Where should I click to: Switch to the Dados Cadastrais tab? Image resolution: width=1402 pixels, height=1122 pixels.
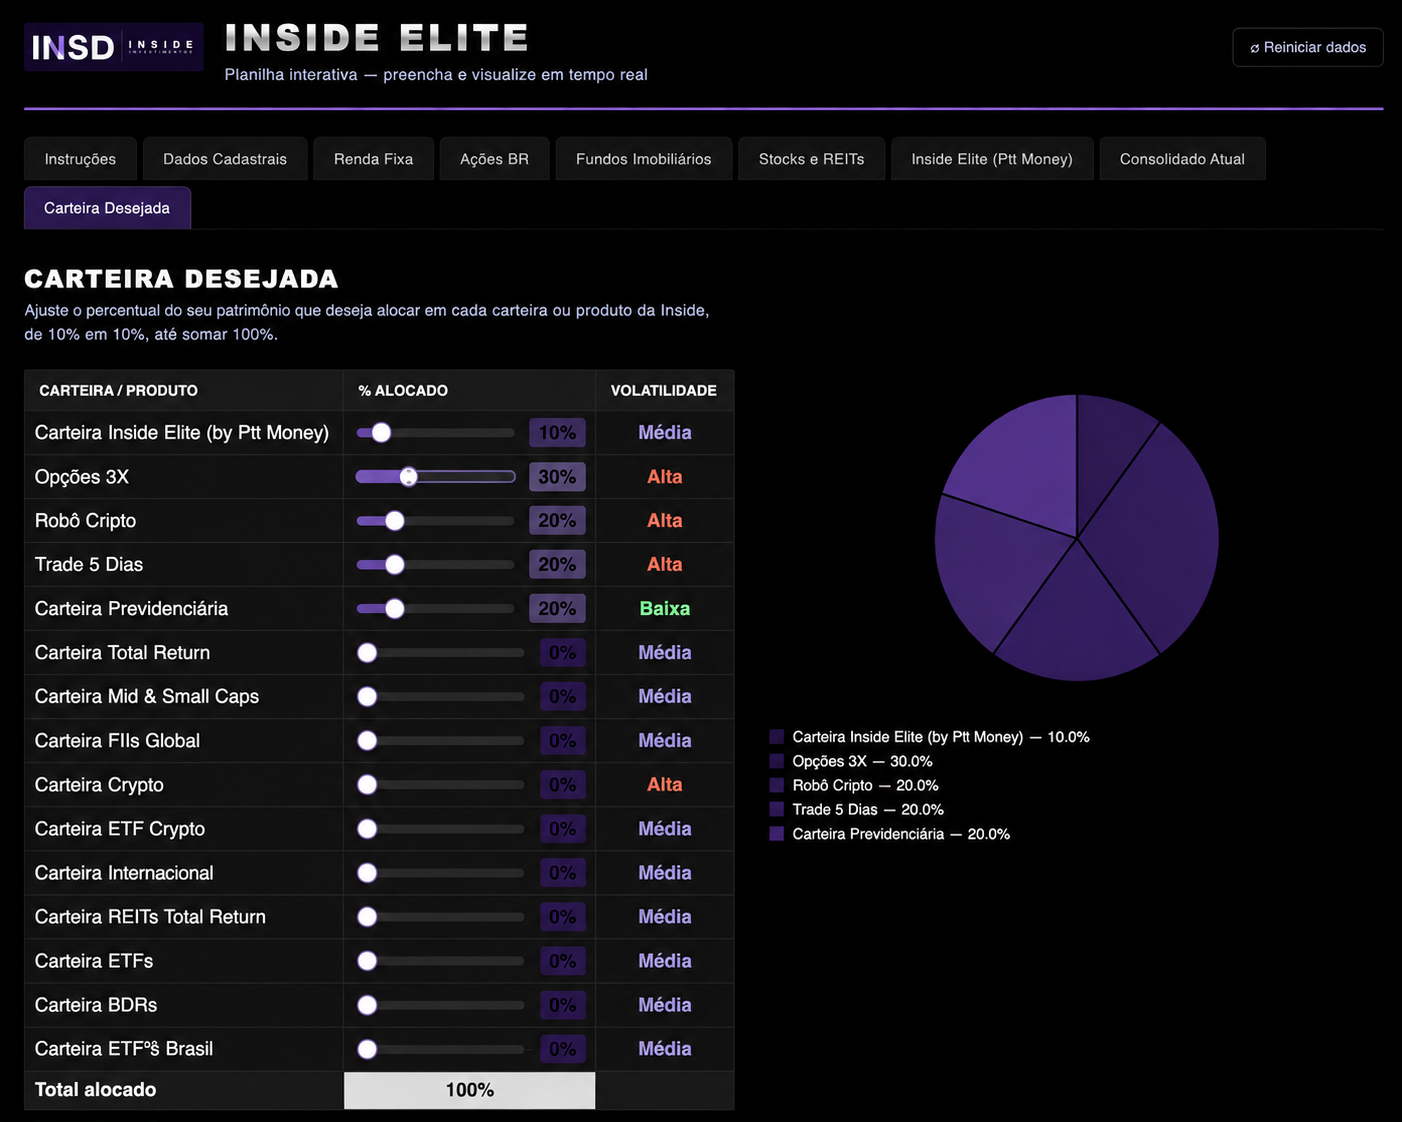(x=225, y=159)
